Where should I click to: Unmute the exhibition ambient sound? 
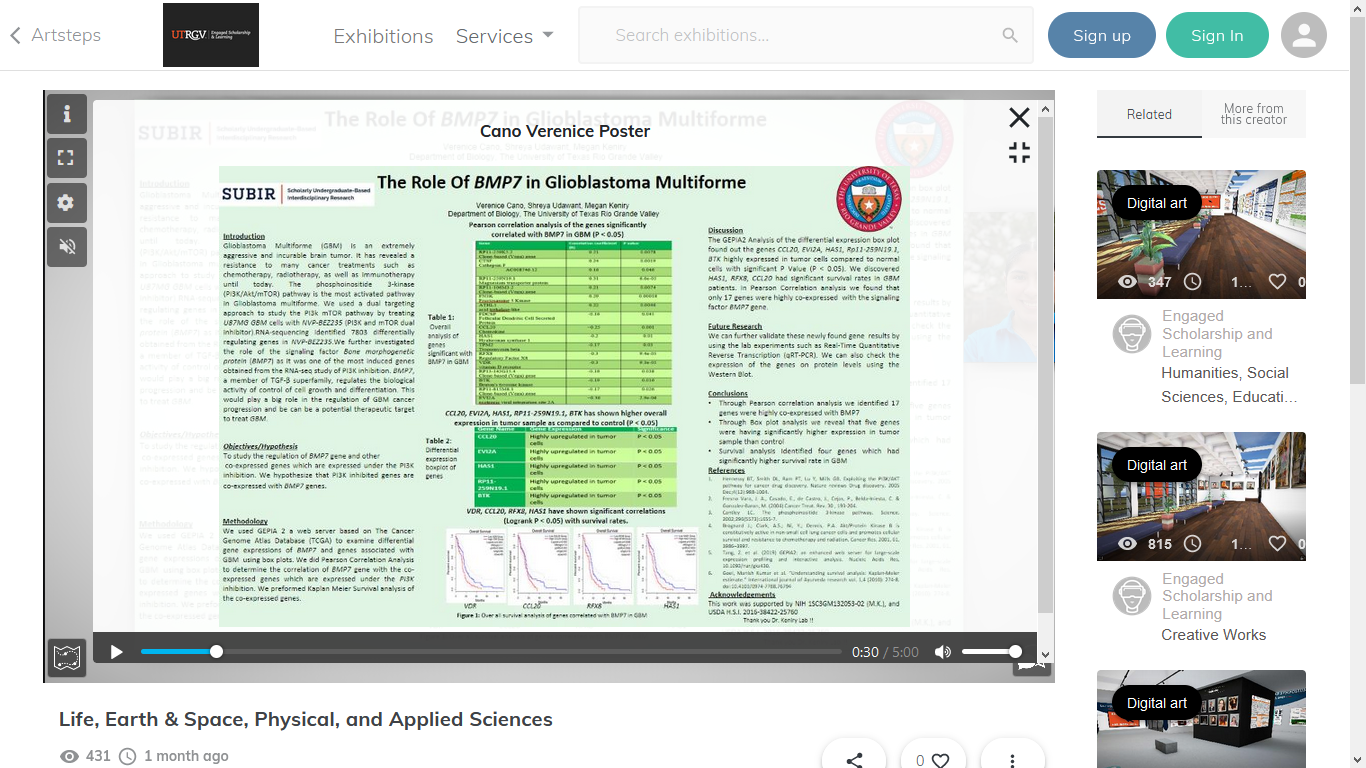(66, 246)
